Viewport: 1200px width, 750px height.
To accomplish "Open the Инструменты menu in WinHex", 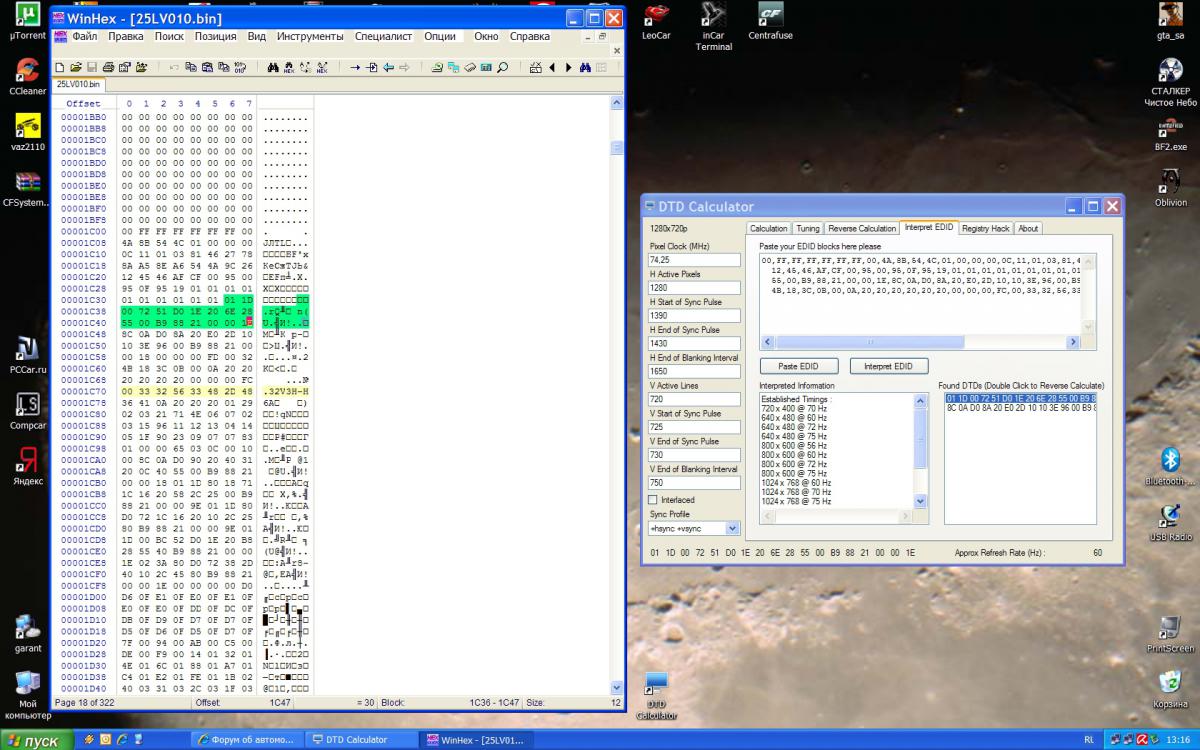I will coord(310,37).
